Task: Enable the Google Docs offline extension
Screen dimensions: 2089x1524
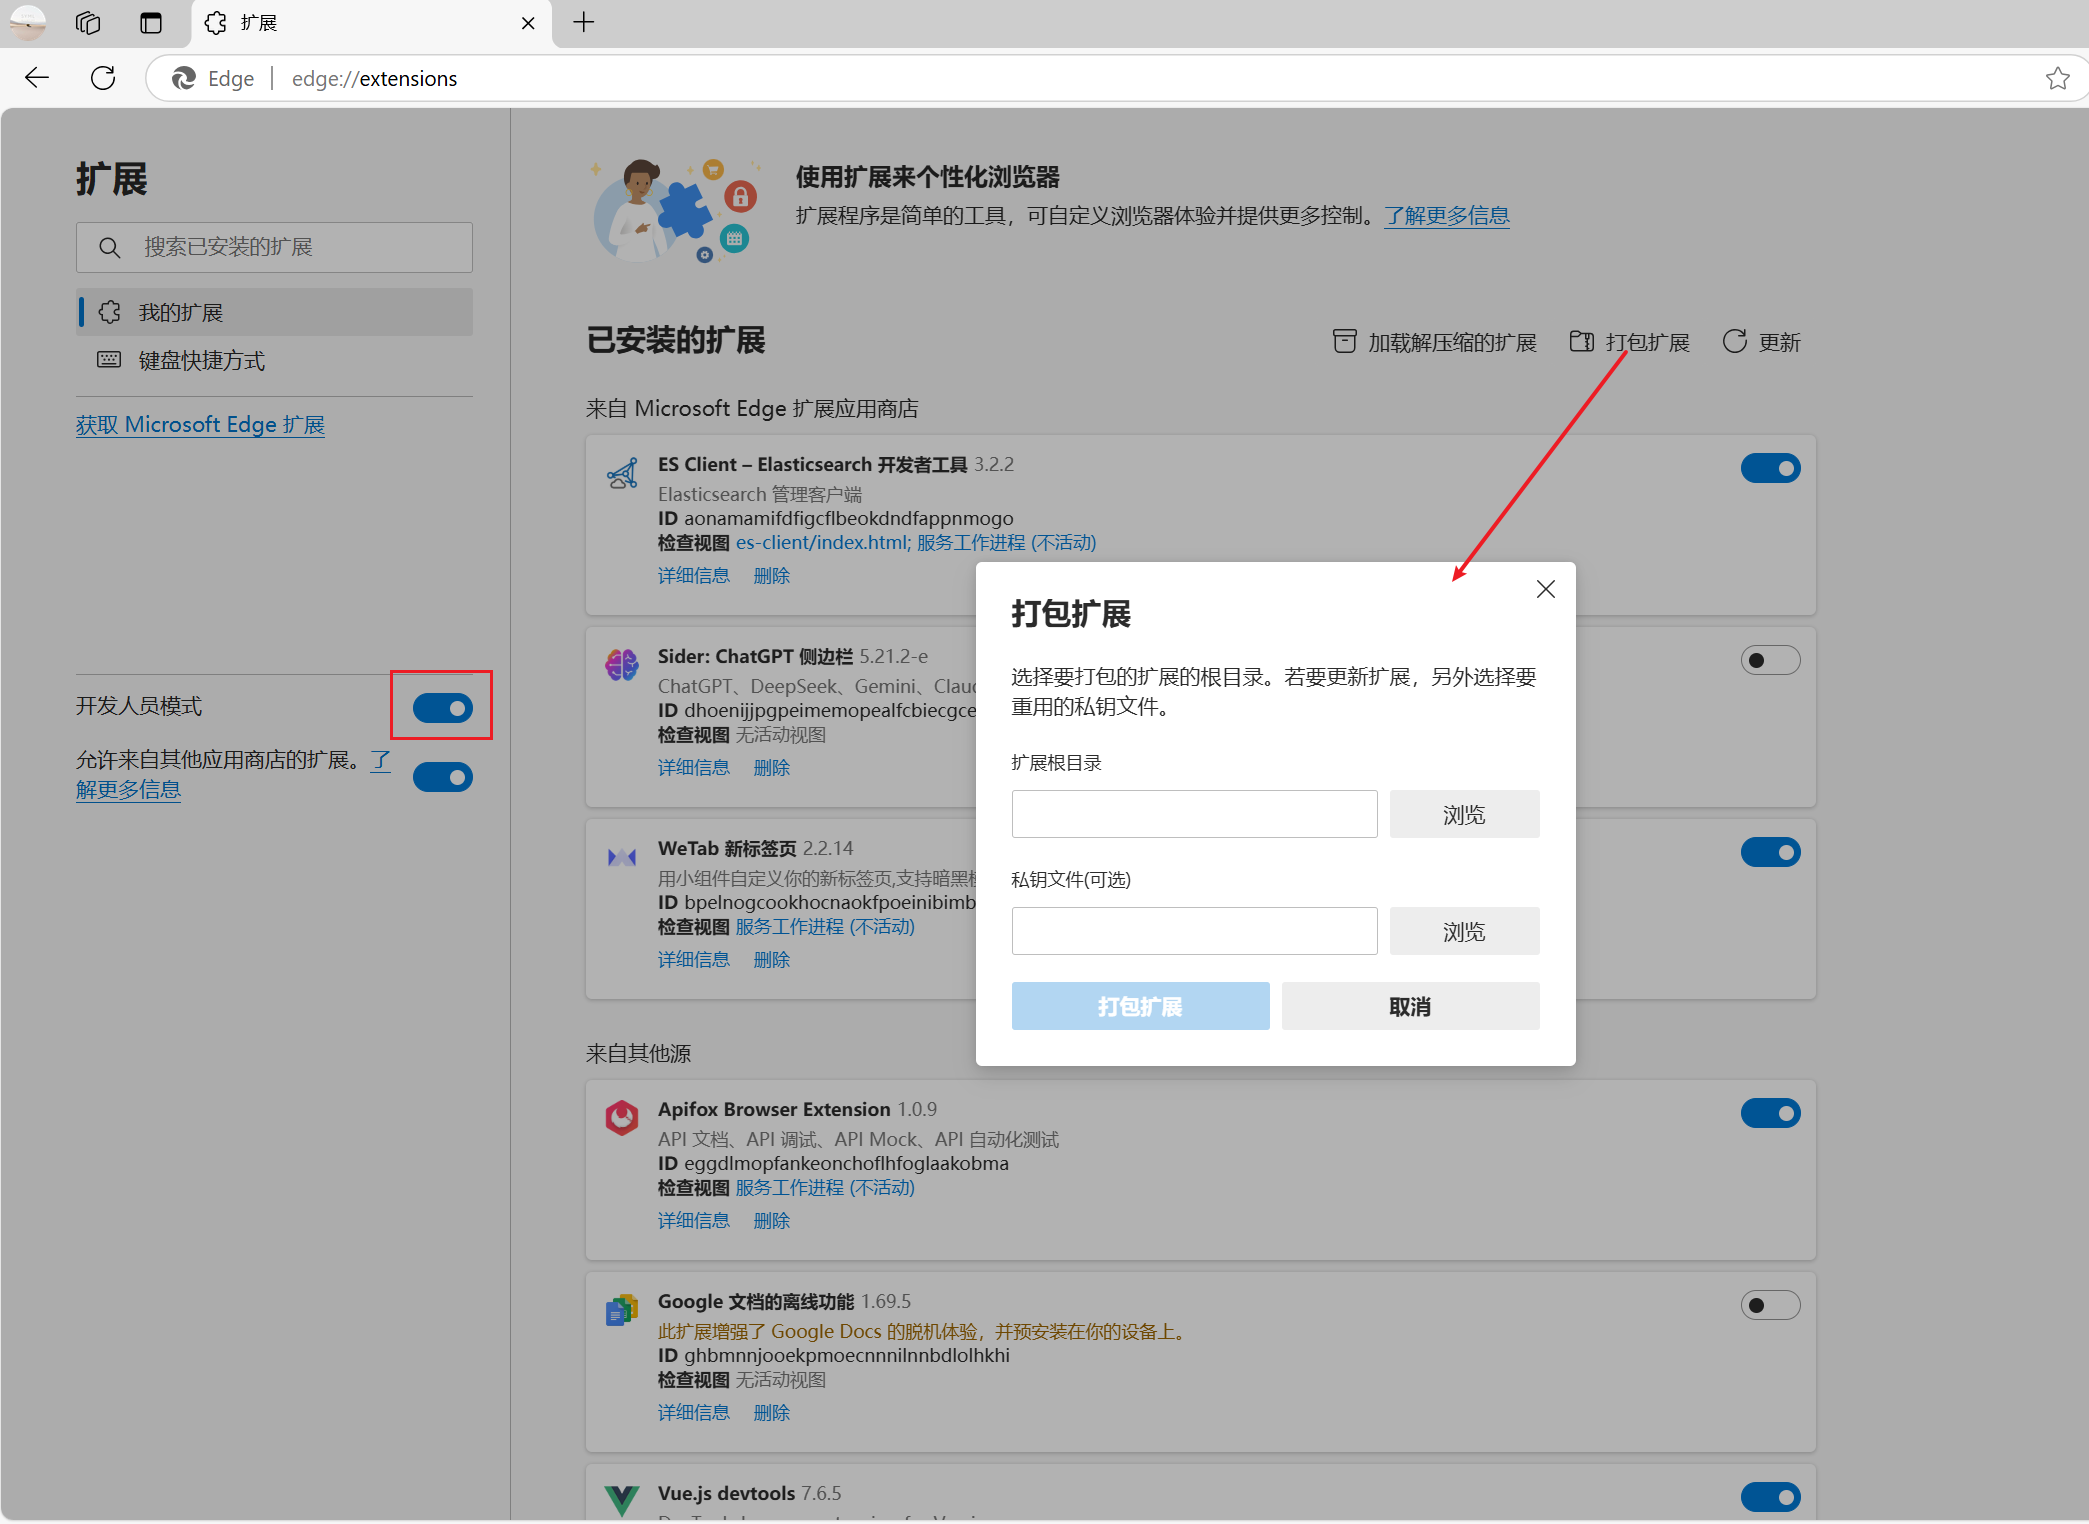Action: point(1770,1305)
